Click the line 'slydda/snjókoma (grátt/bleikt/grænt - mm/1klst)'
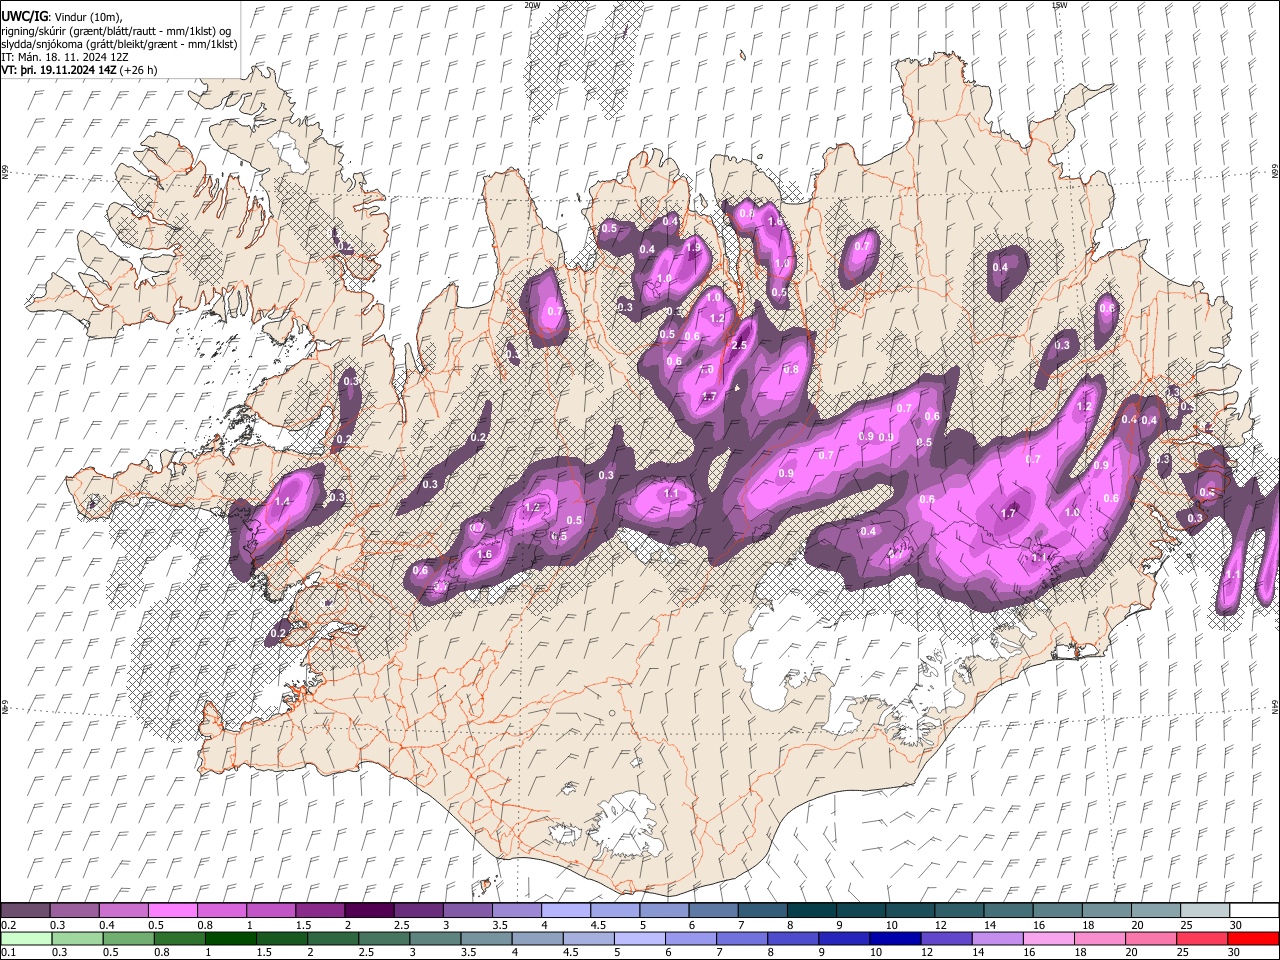 [x=119, y=44]
